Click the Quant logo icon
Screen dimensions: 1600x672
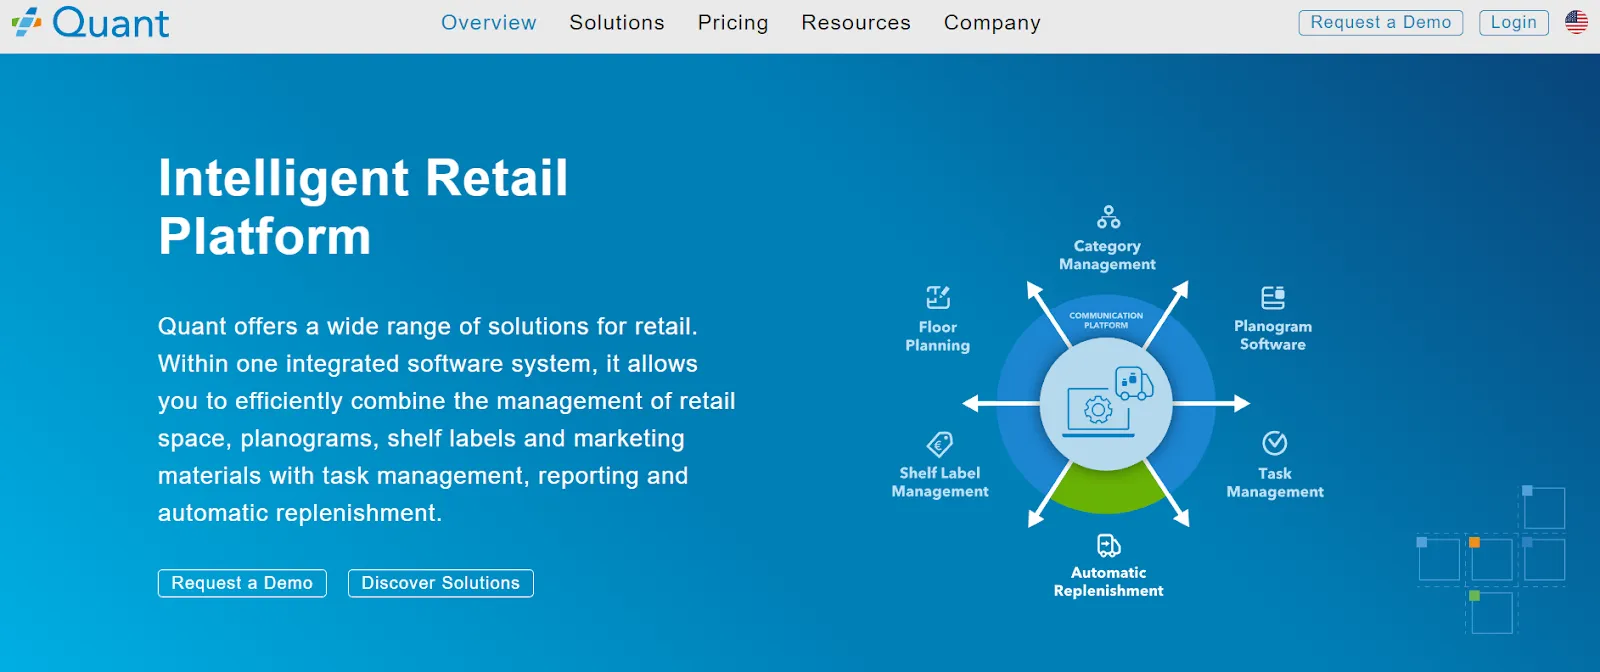pyautogui.click(x=26, y=22)
